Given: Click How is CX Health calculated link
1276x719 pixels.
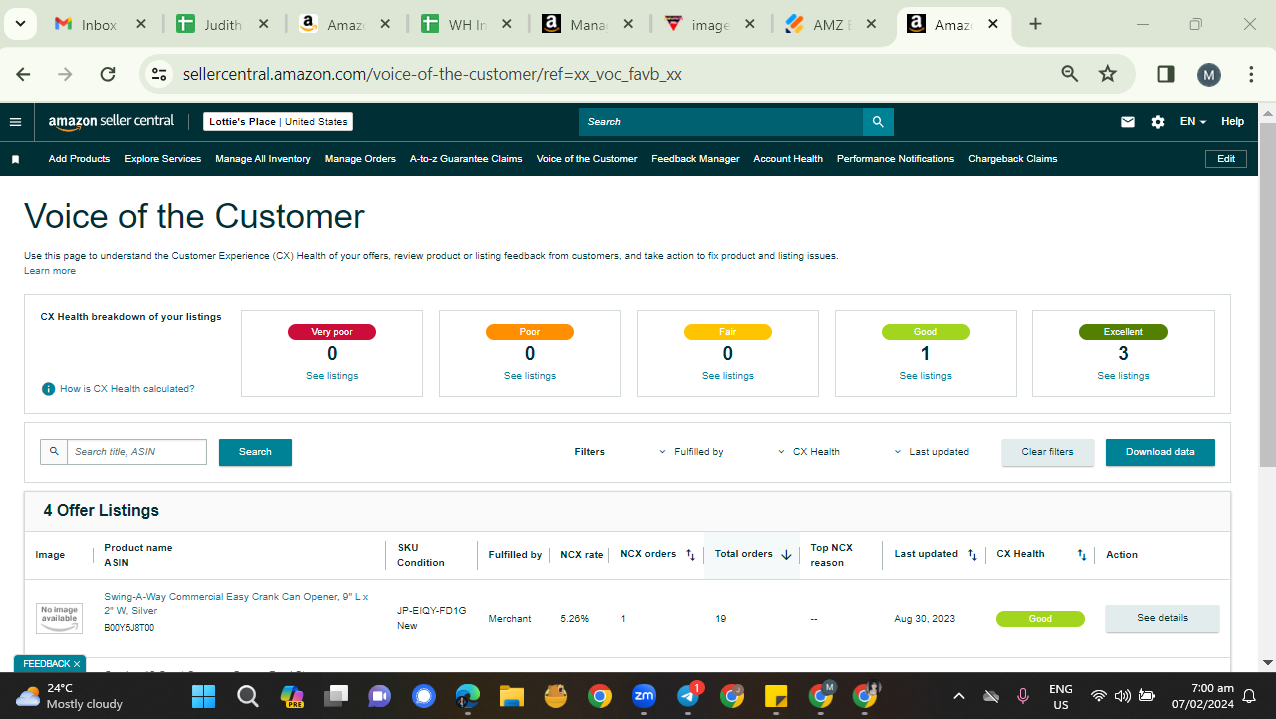Looking at the screenshot, I should click(127, 389).
